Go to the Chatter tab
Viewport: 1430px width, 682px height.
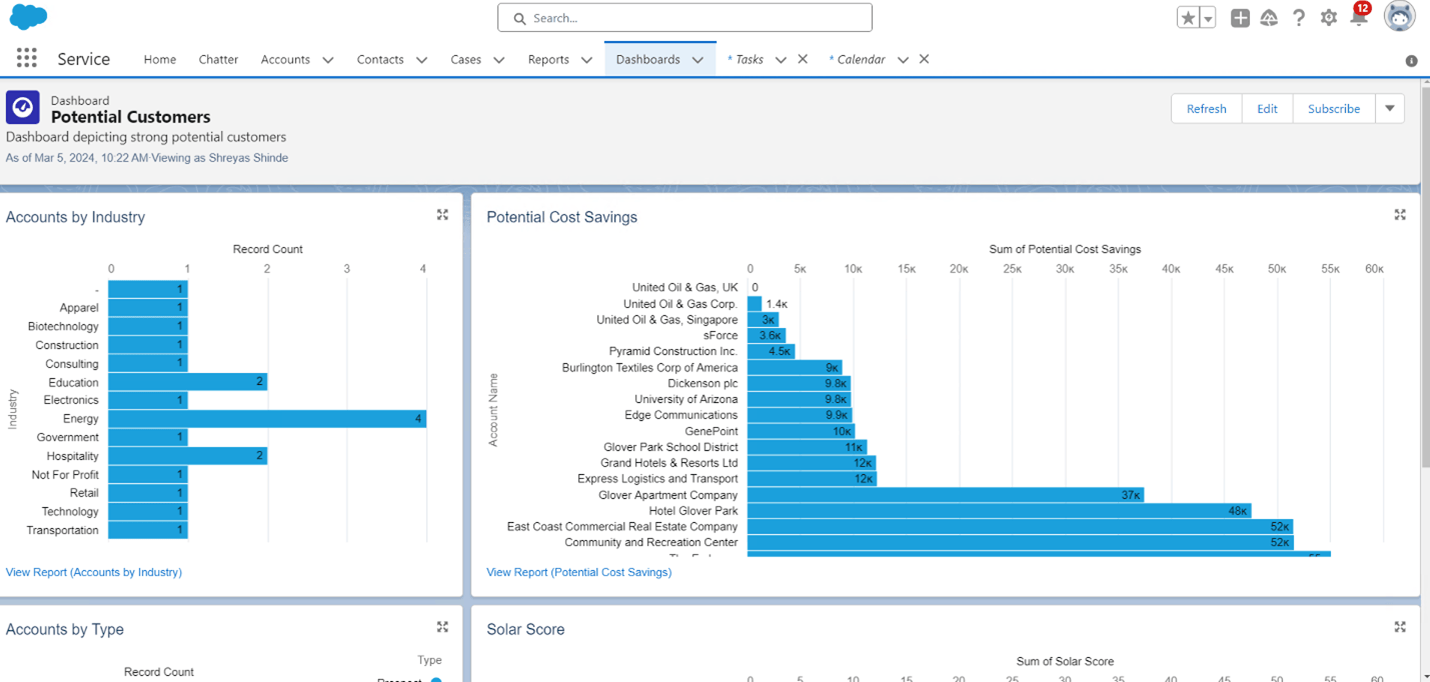[218, 60]
